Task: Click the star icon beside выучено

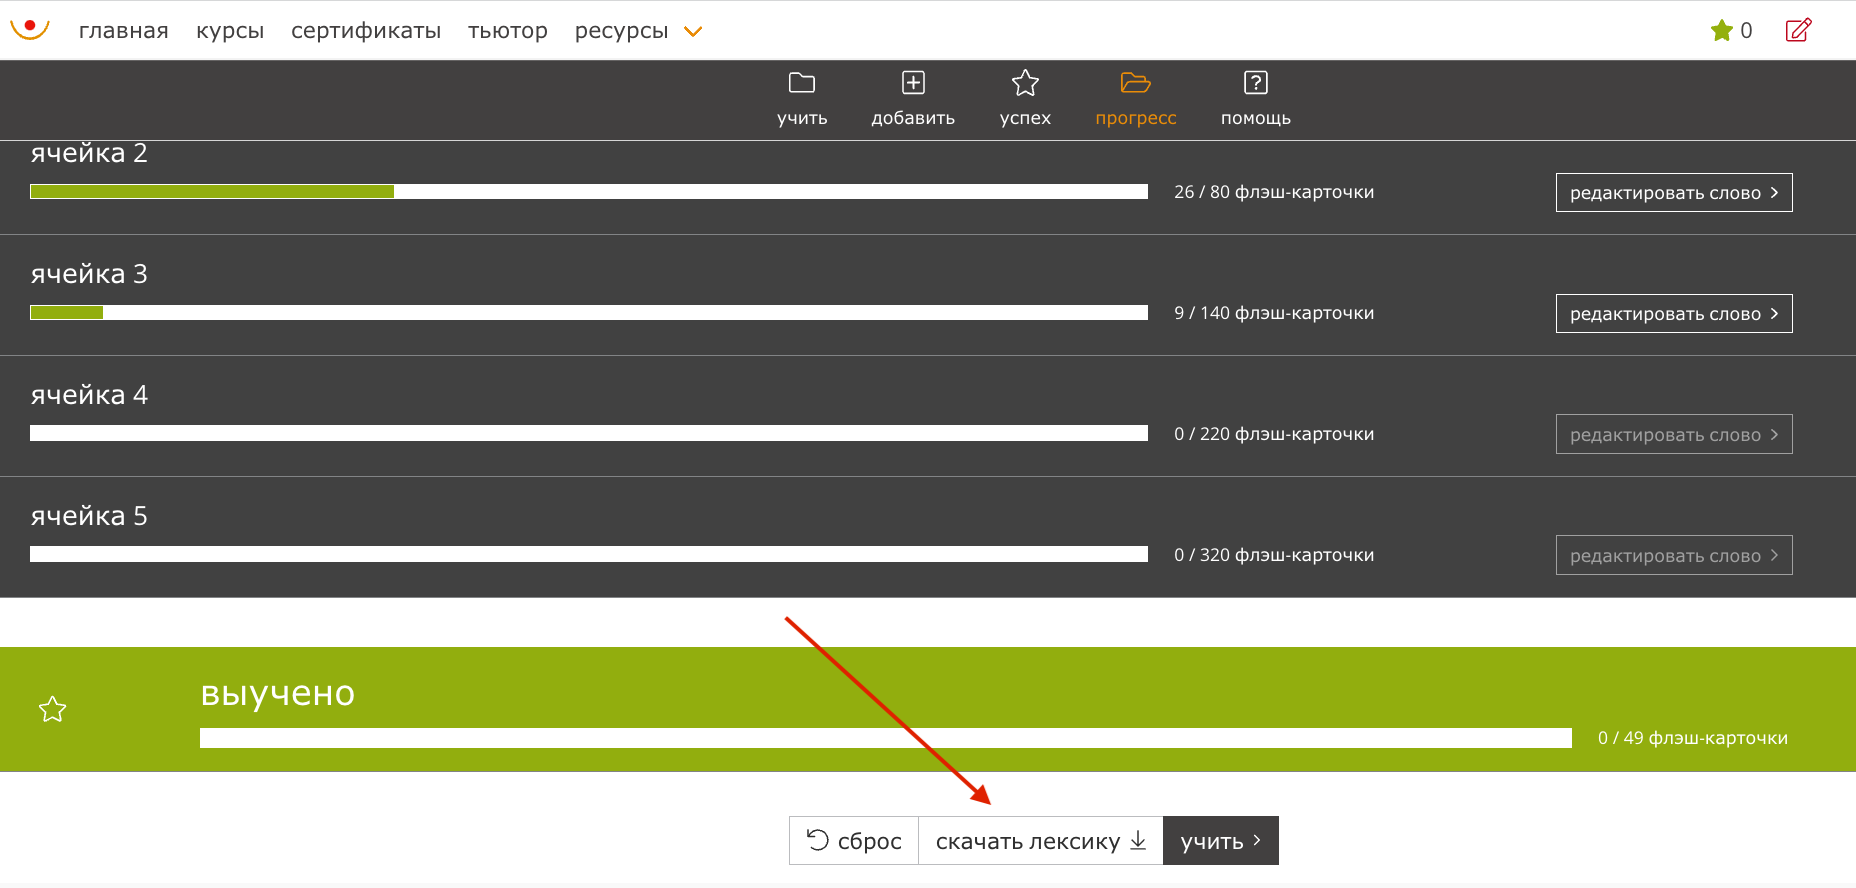Action: coord(52,709)
